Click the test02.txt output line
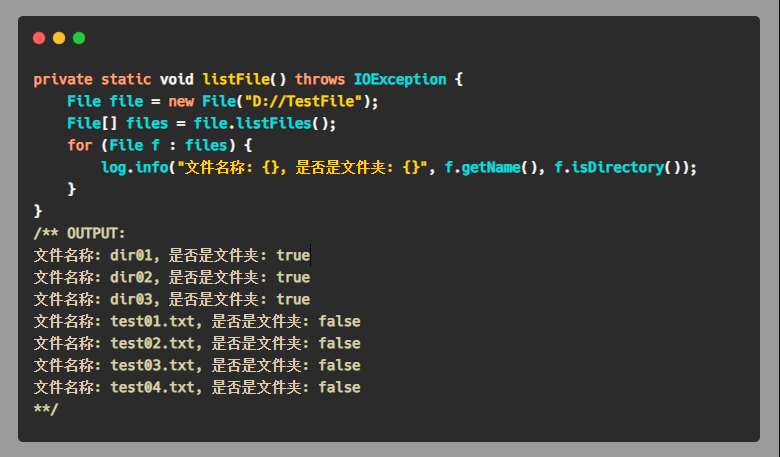 pos(197,343)
